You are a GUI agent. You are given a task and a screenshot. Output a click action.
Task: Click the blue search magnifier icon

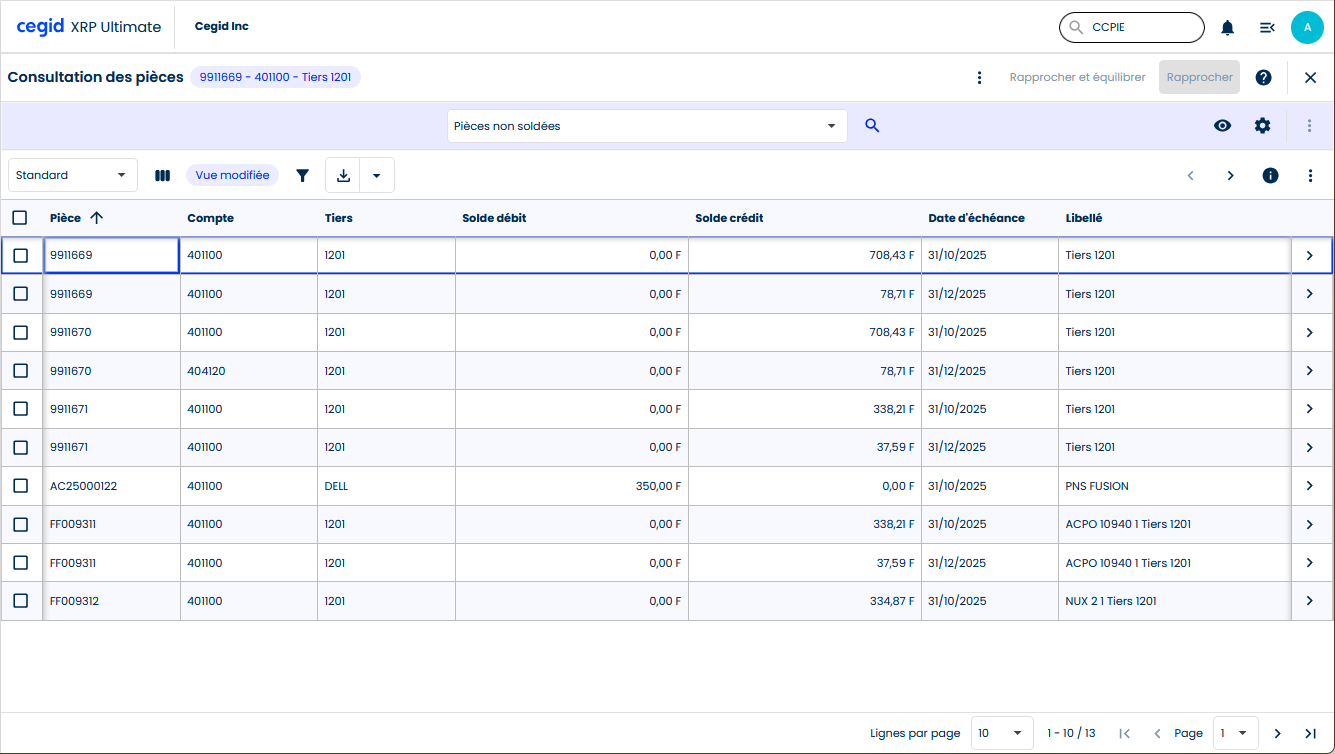872,126
